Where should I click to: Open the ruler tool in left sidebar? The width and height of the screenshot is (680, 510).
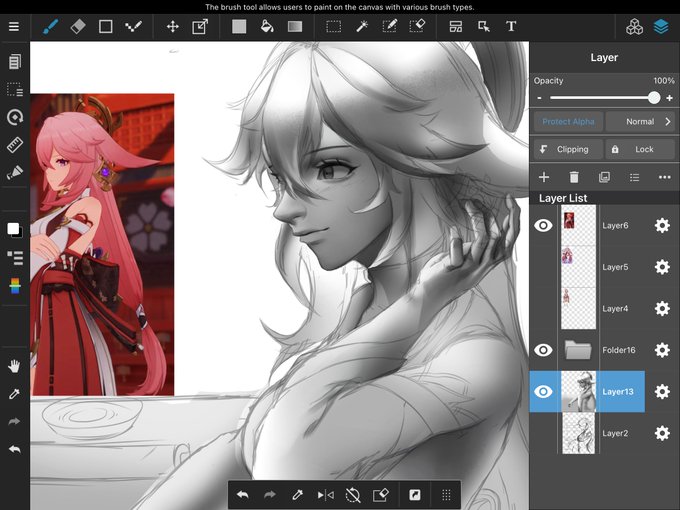[15, 145]
